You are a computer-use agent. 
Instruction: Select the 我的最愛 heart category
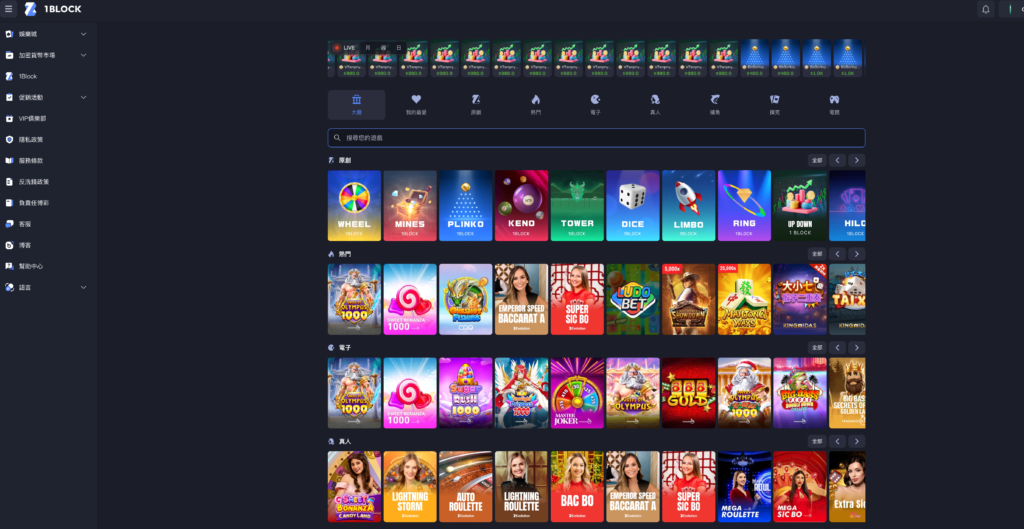416,104
